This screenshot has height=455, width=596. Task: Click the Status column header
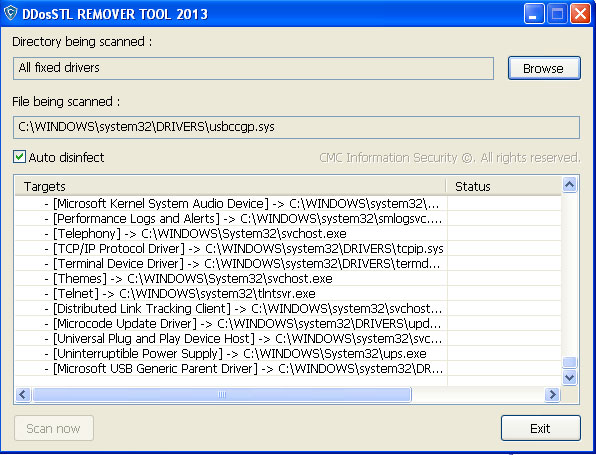[504, 186]
